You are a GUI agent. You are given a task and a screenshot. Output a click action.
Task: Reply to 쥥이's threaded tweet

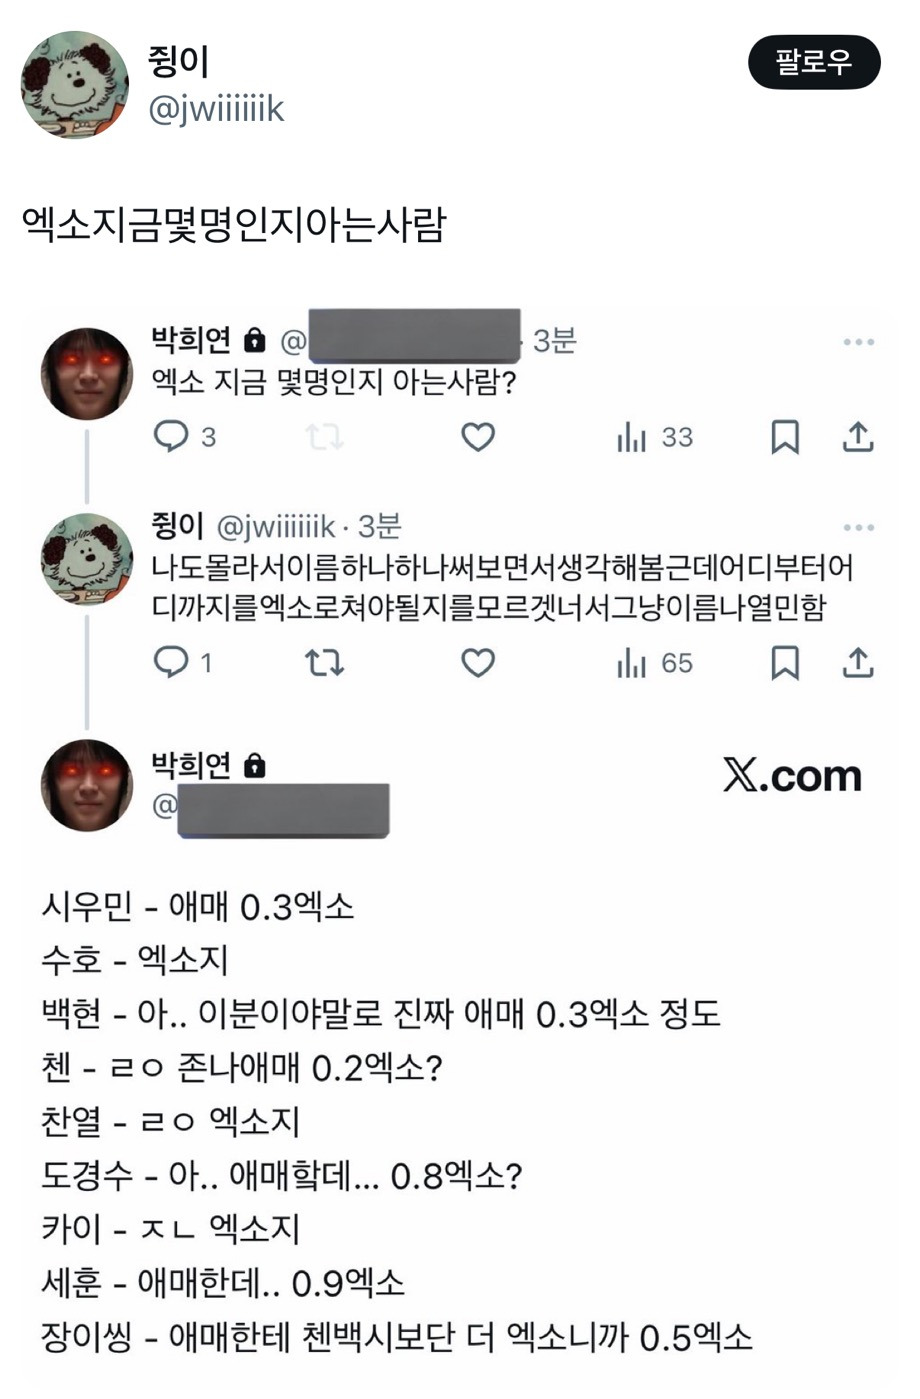[171, 662]
